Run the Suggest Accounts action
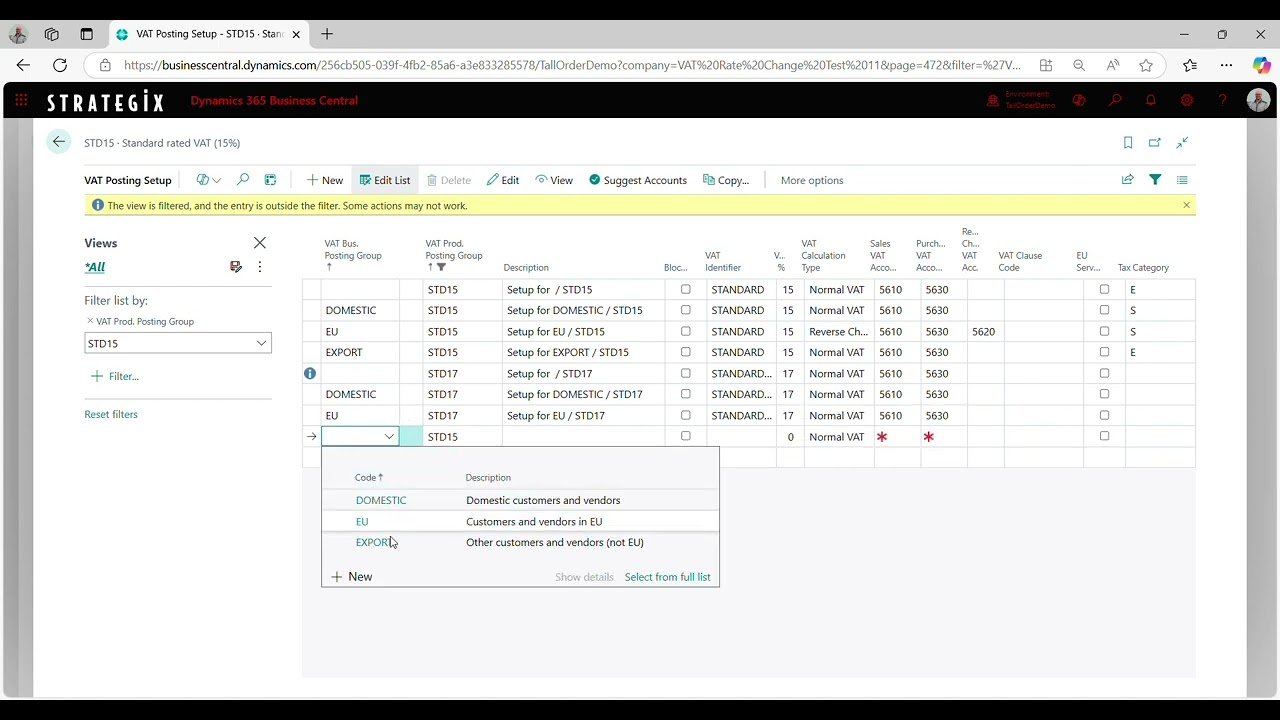 point(638,180)
